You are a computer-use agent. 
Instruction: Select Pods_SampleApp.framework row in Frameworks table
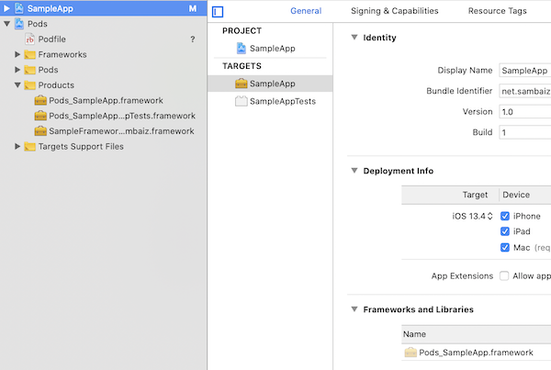476,352
